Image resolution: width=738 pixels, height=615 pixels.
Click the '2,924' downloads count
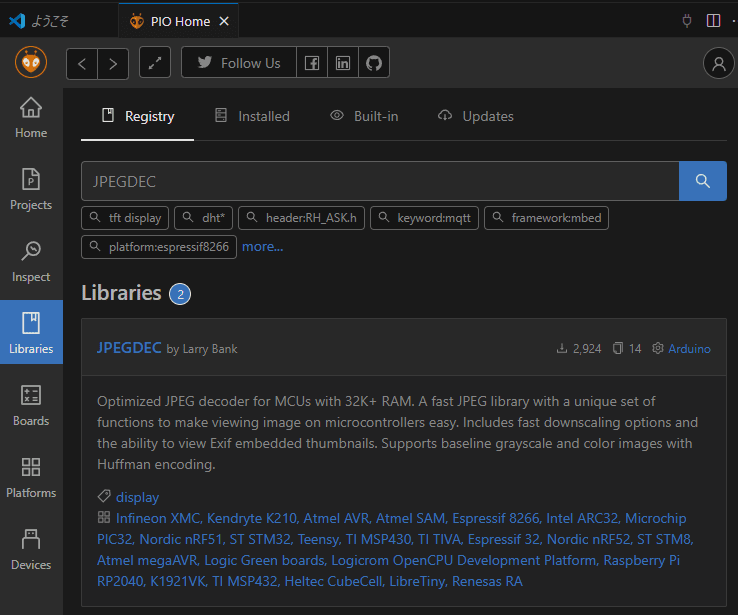pos(579,349)
